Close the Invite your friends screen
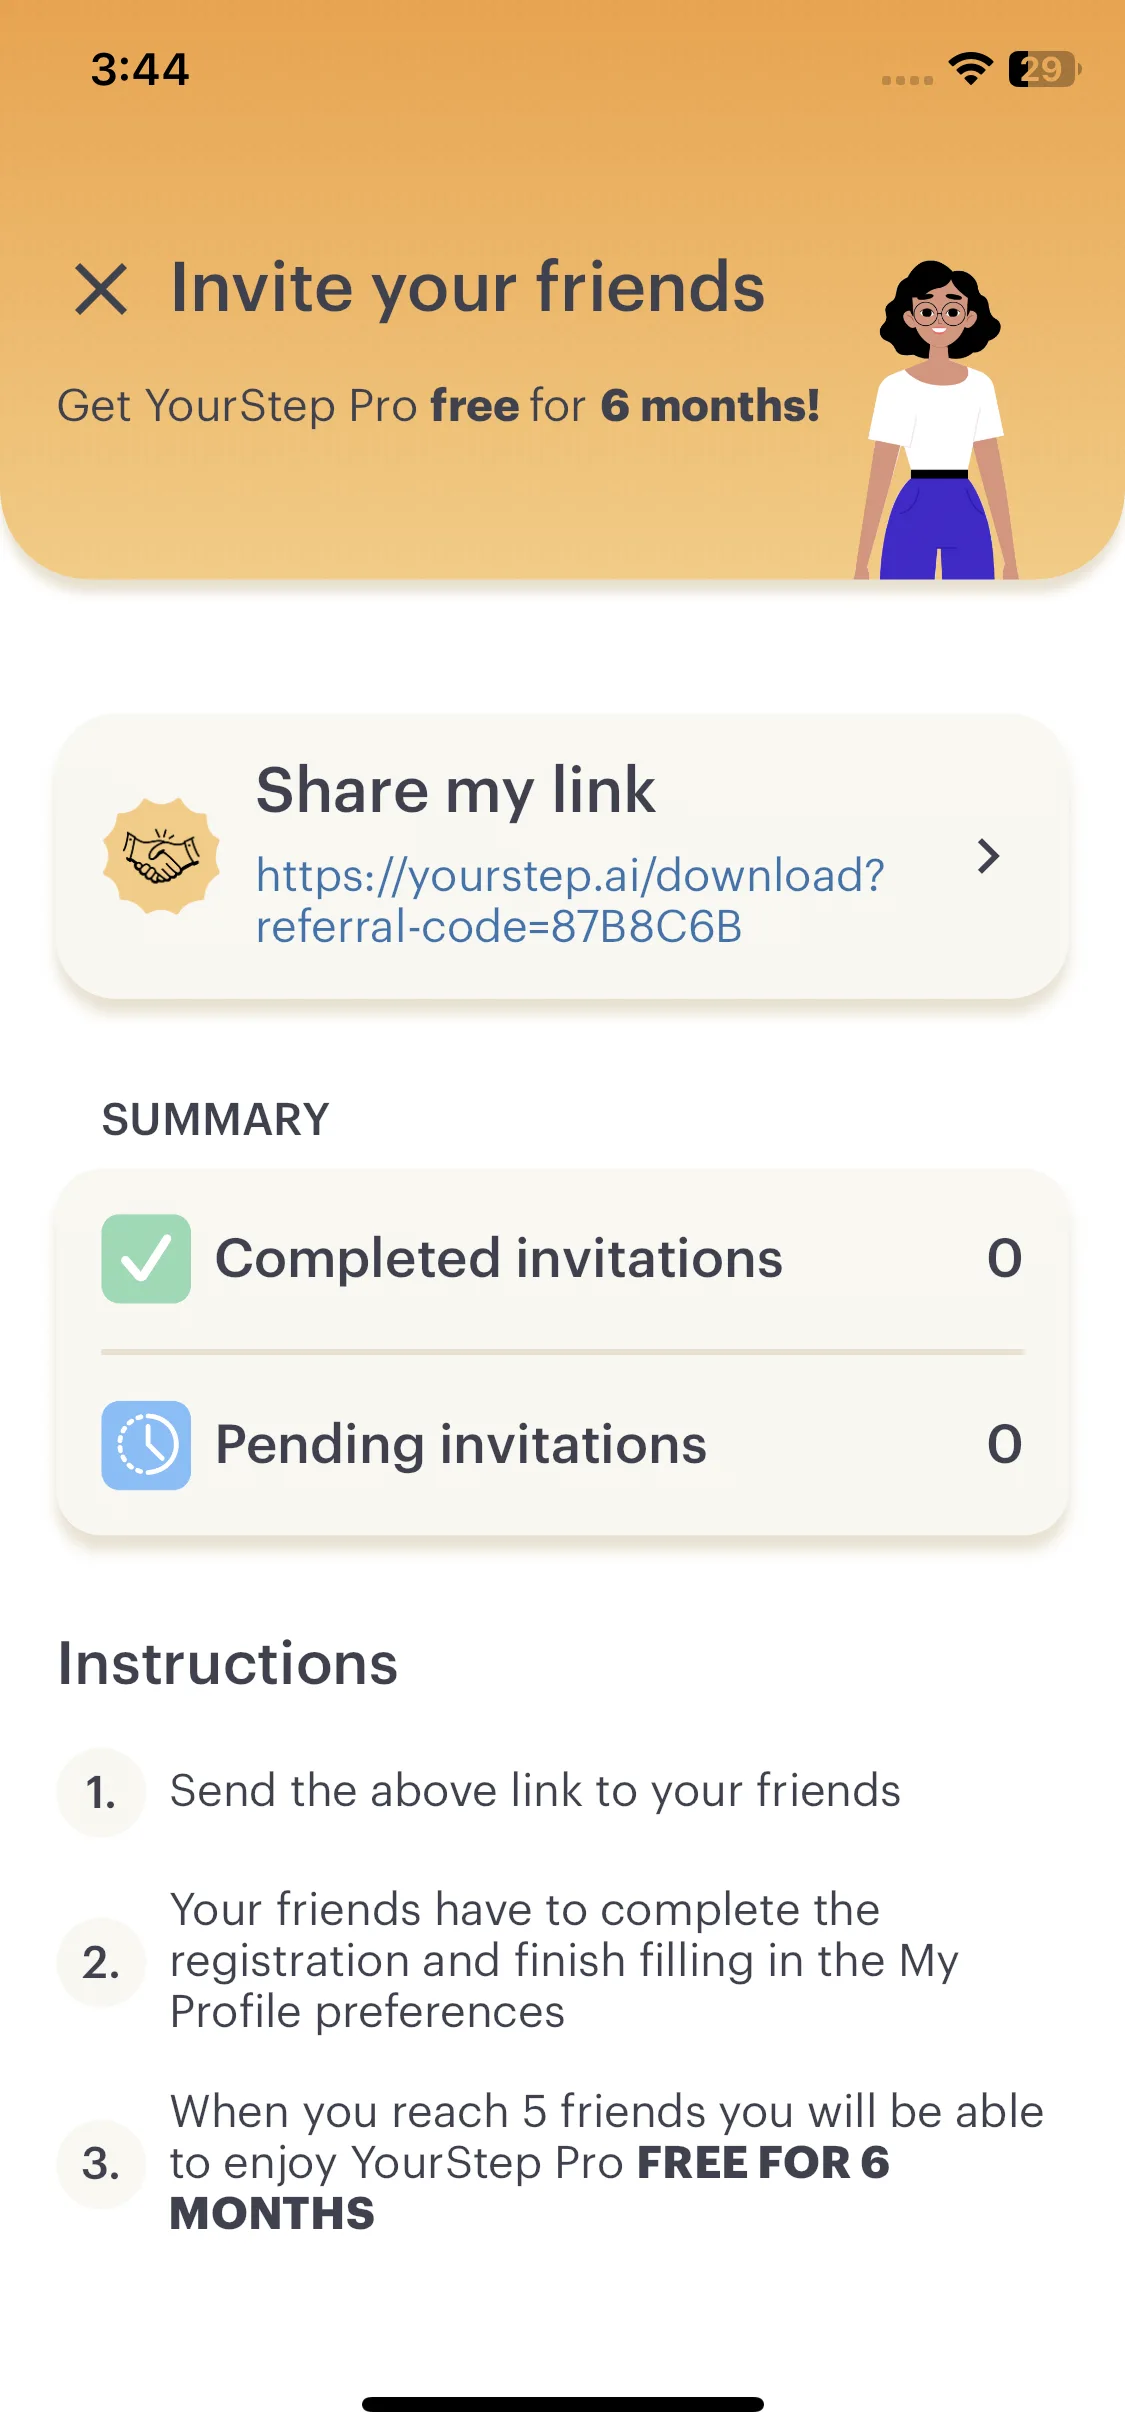The image size is (1125, 2436). [x=101, y=290]
